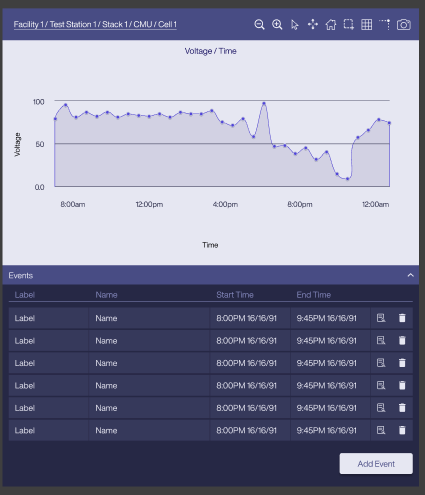425x495 pixels.
Task: Open edit details icon in first event row
Action: pyautogui.click(x=381, y=318)
